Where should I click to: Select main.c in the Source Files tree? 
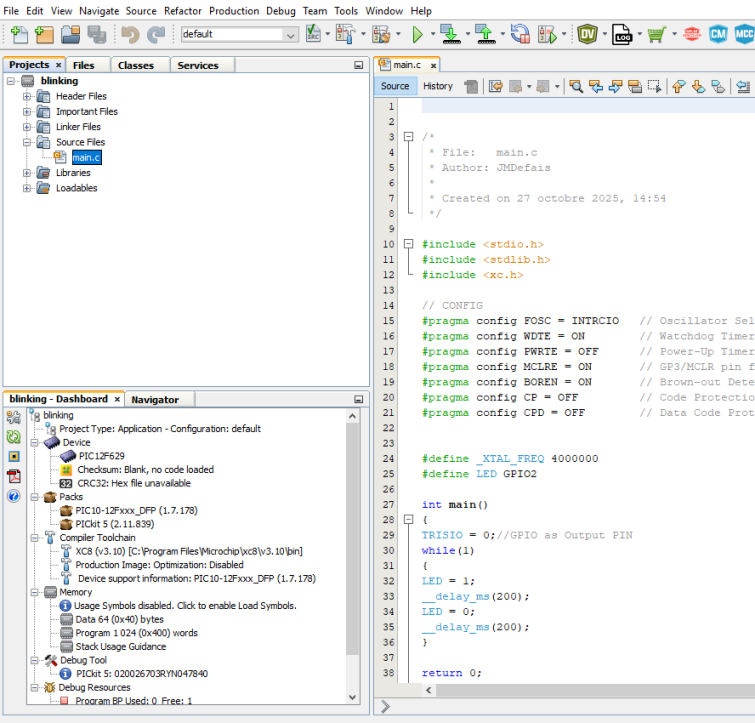[x=85, y=158]
